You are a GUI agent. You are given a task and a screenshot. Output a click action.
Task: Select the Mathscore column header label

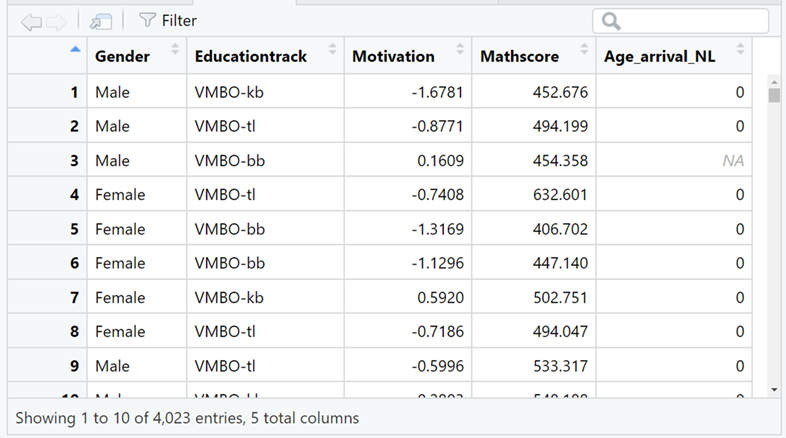coord(520,57)
